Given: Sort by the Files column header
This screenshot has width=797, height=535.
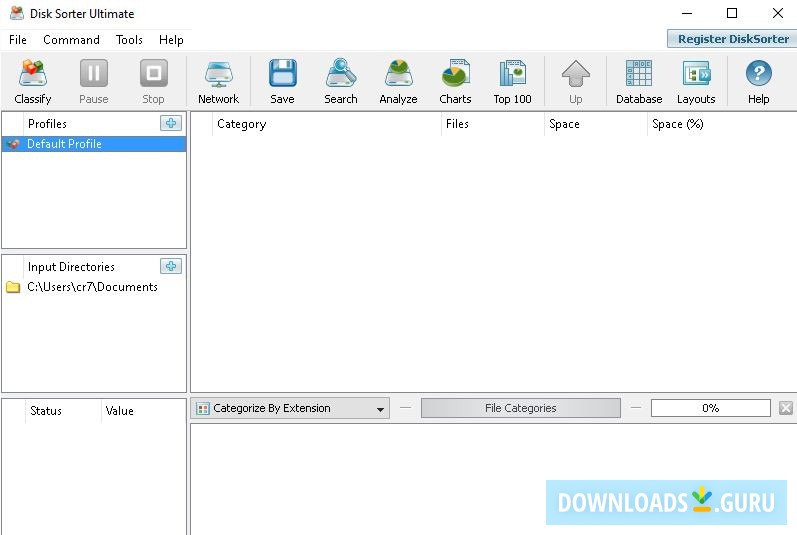Looking at the screenshot, I should tap(493, 124).
